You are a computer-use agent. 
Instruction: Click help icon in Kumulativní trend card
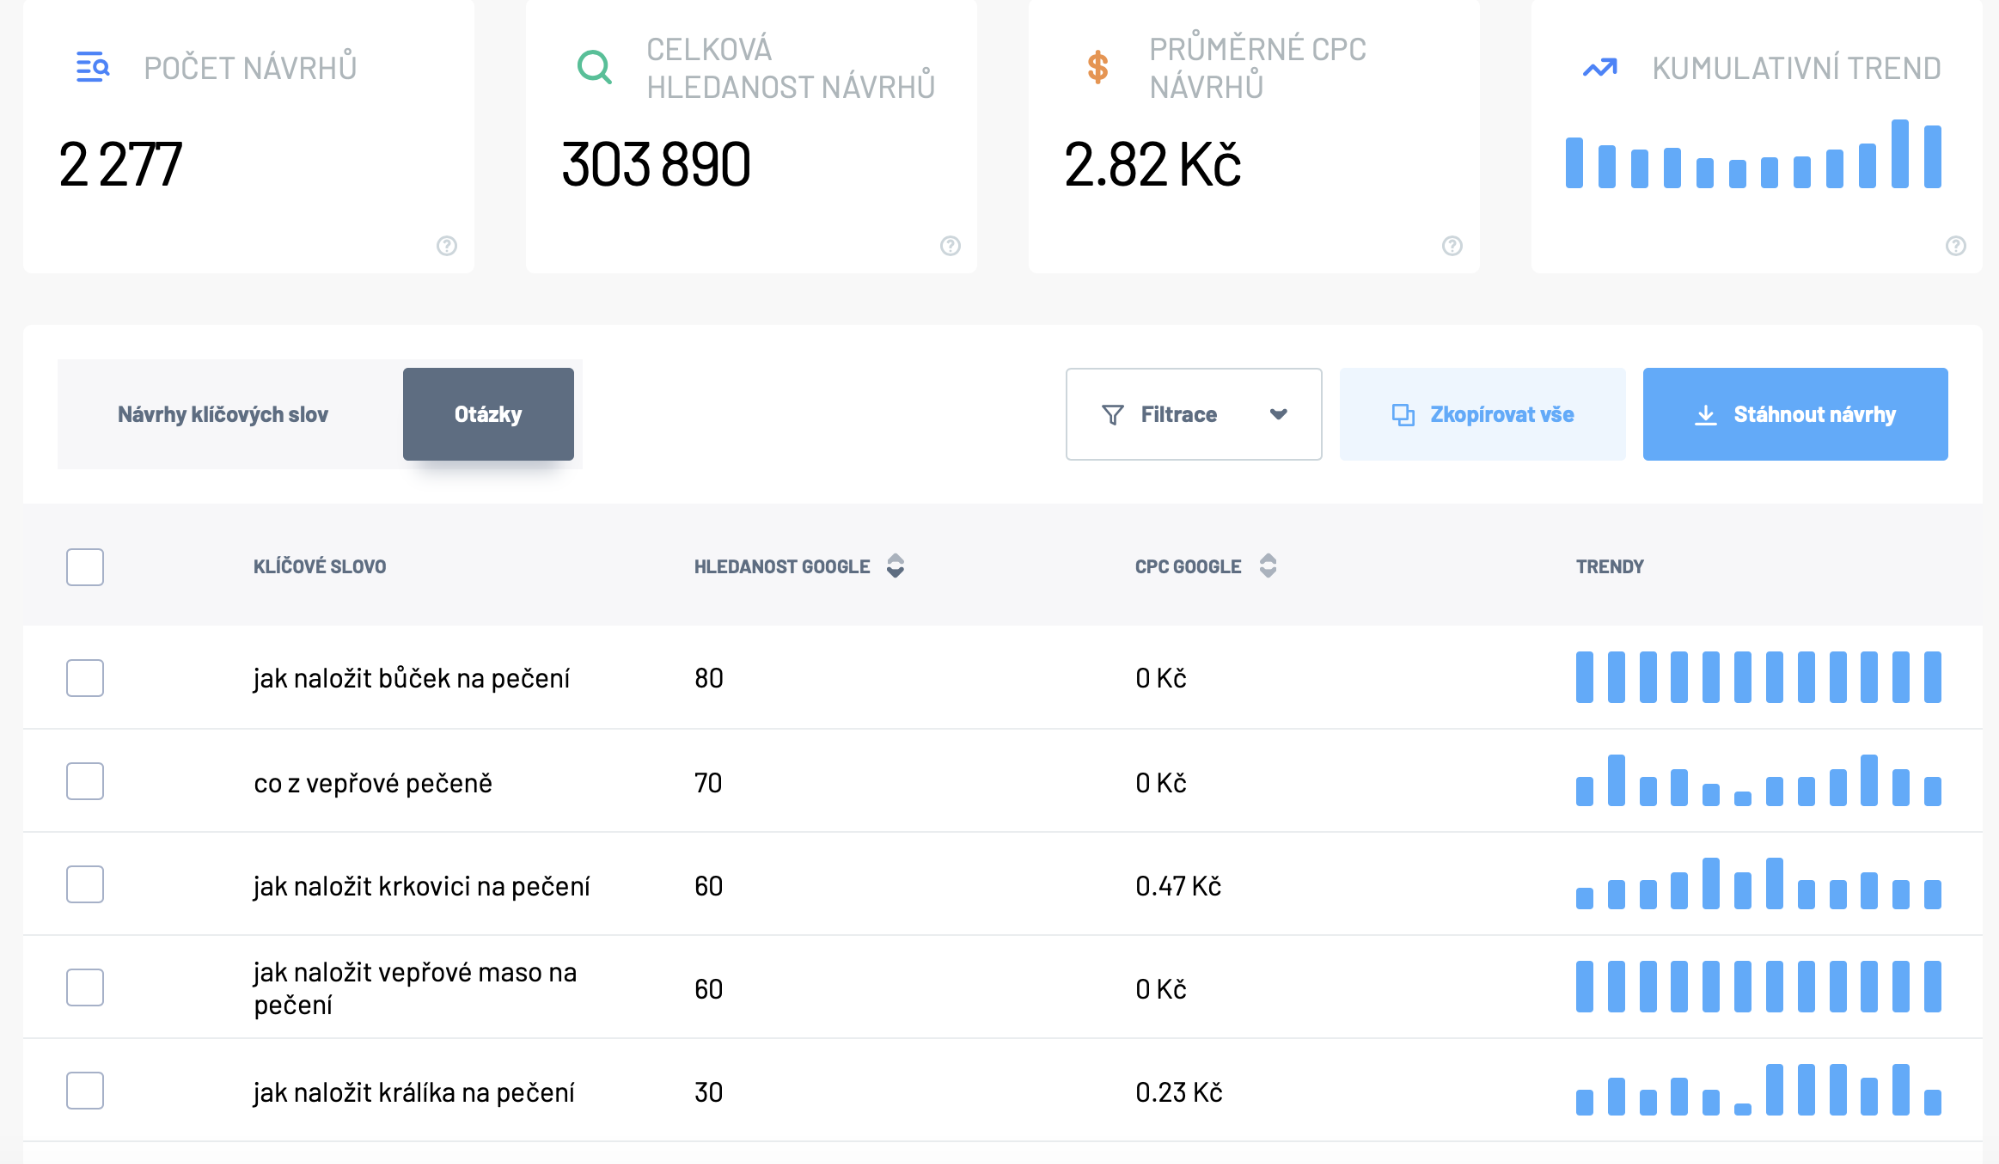[1956, 246]
